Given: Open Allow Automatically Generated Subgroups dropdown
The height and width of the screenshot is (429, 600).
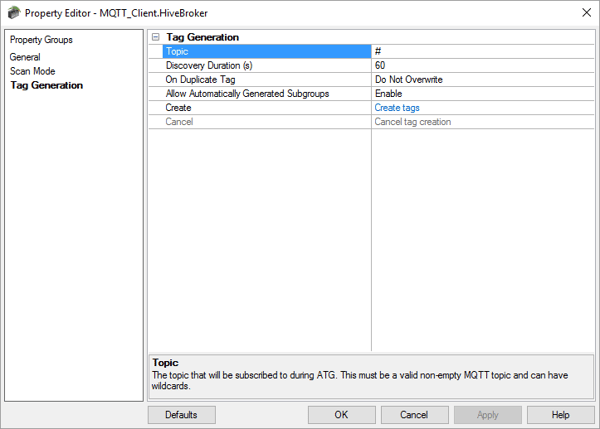Looking at the screenshot, I should 480,93.
